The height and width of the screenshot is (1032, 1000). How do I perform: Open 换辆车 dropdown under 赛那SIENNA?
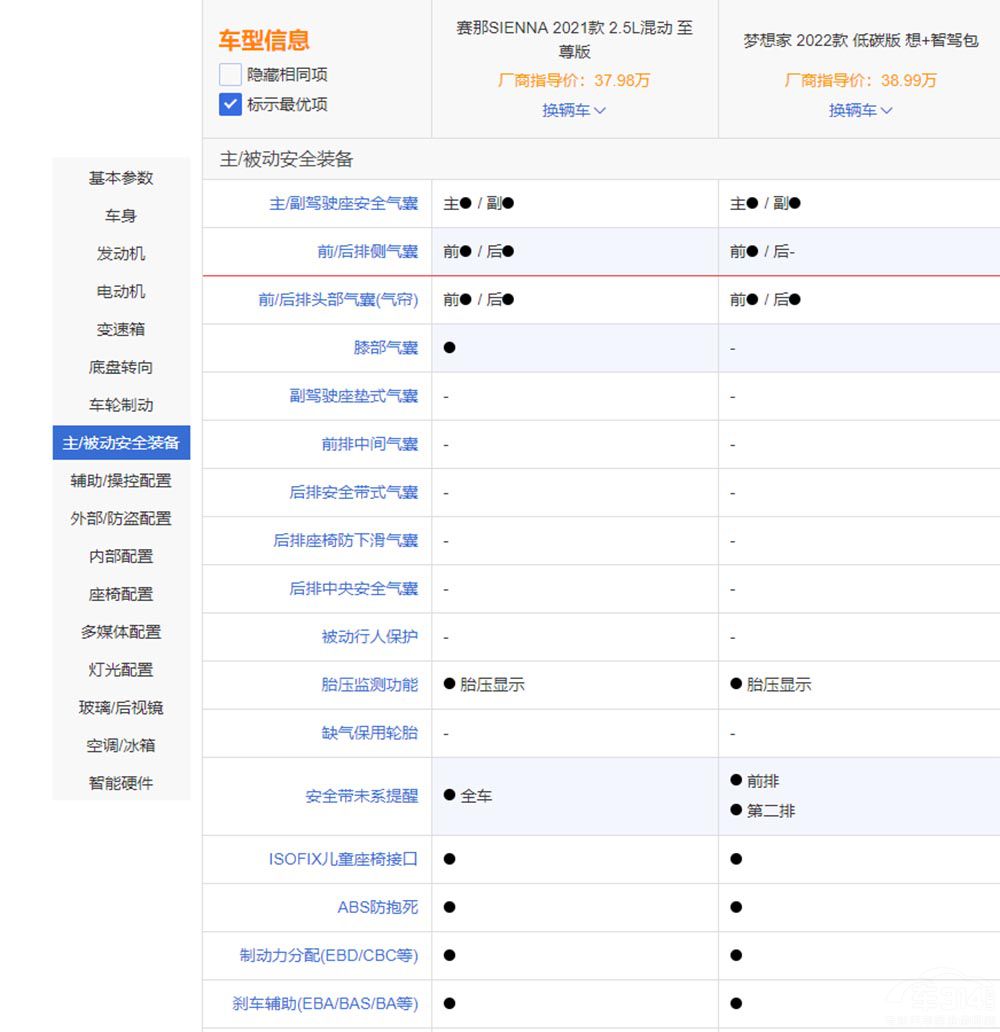pyautogui.click(x=573, y=110)
